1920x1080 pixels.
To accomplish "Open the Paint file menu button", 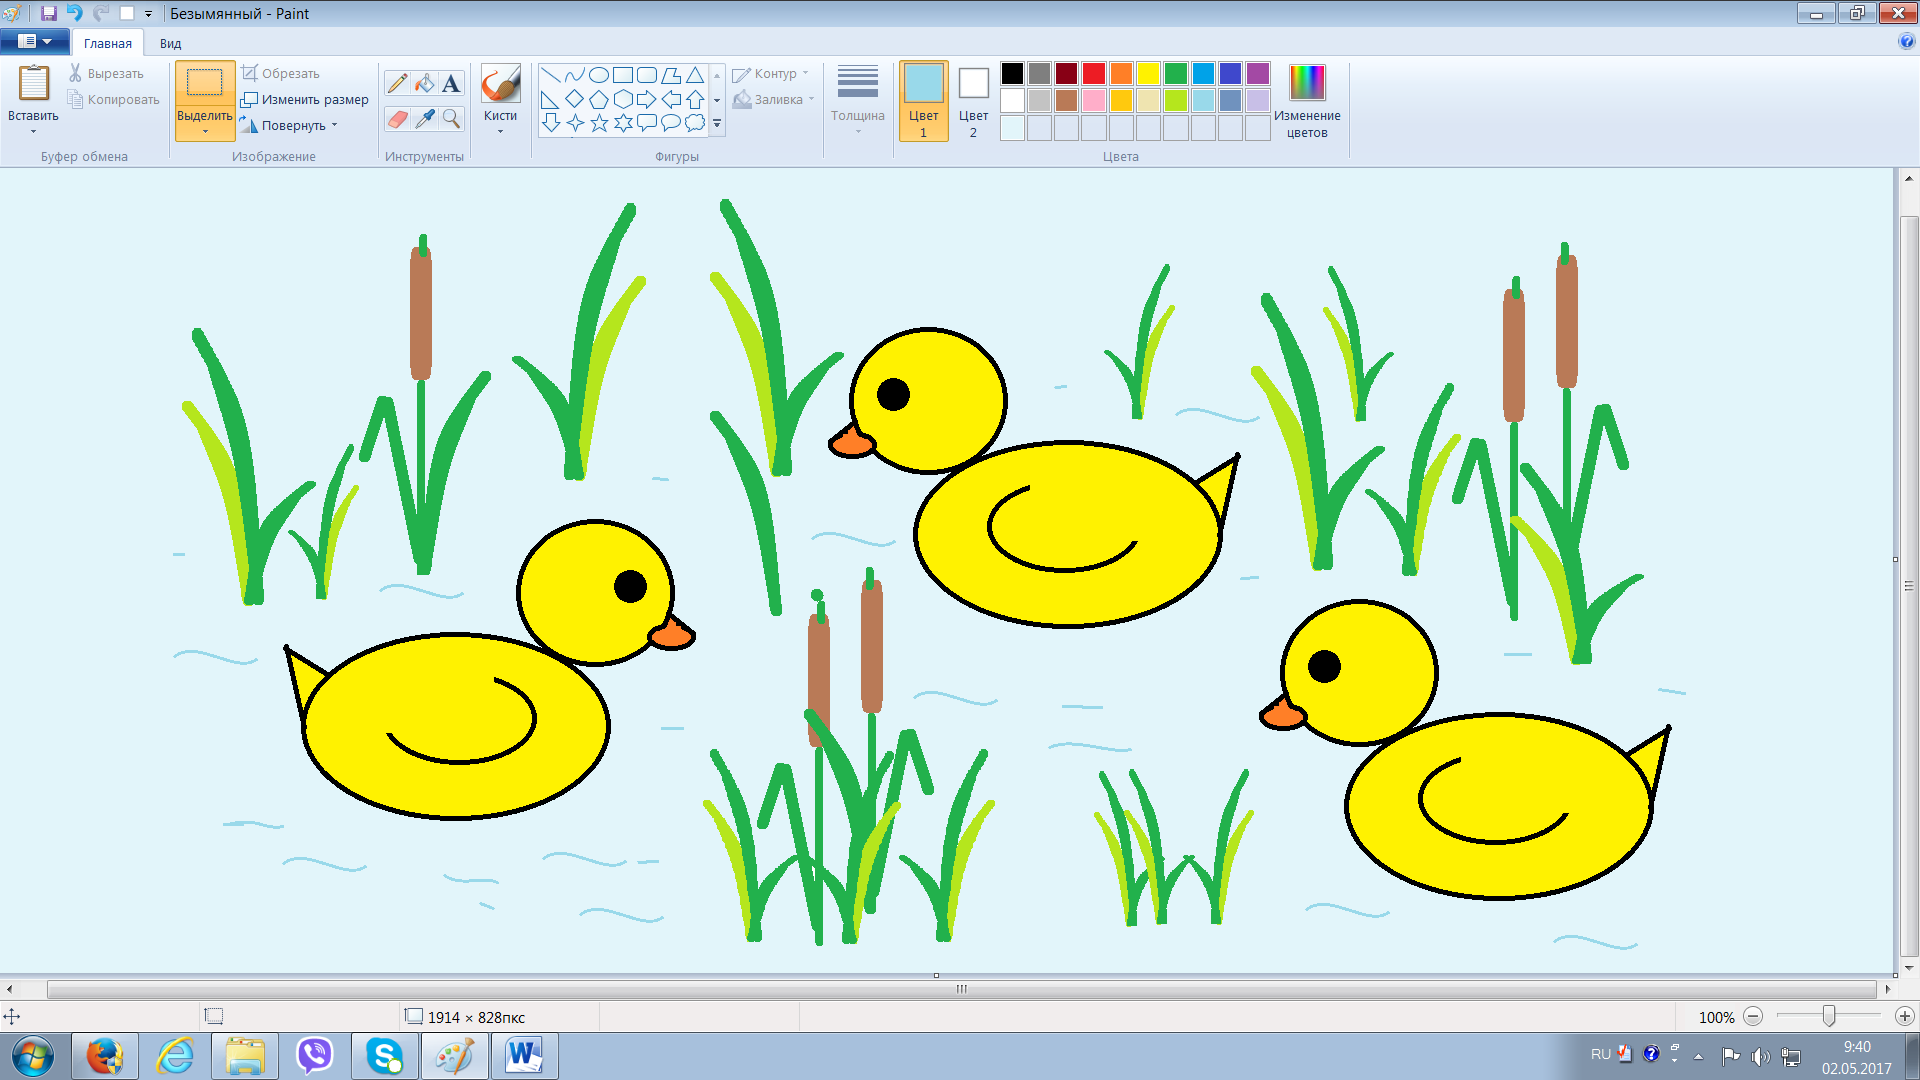I will 34,42.
